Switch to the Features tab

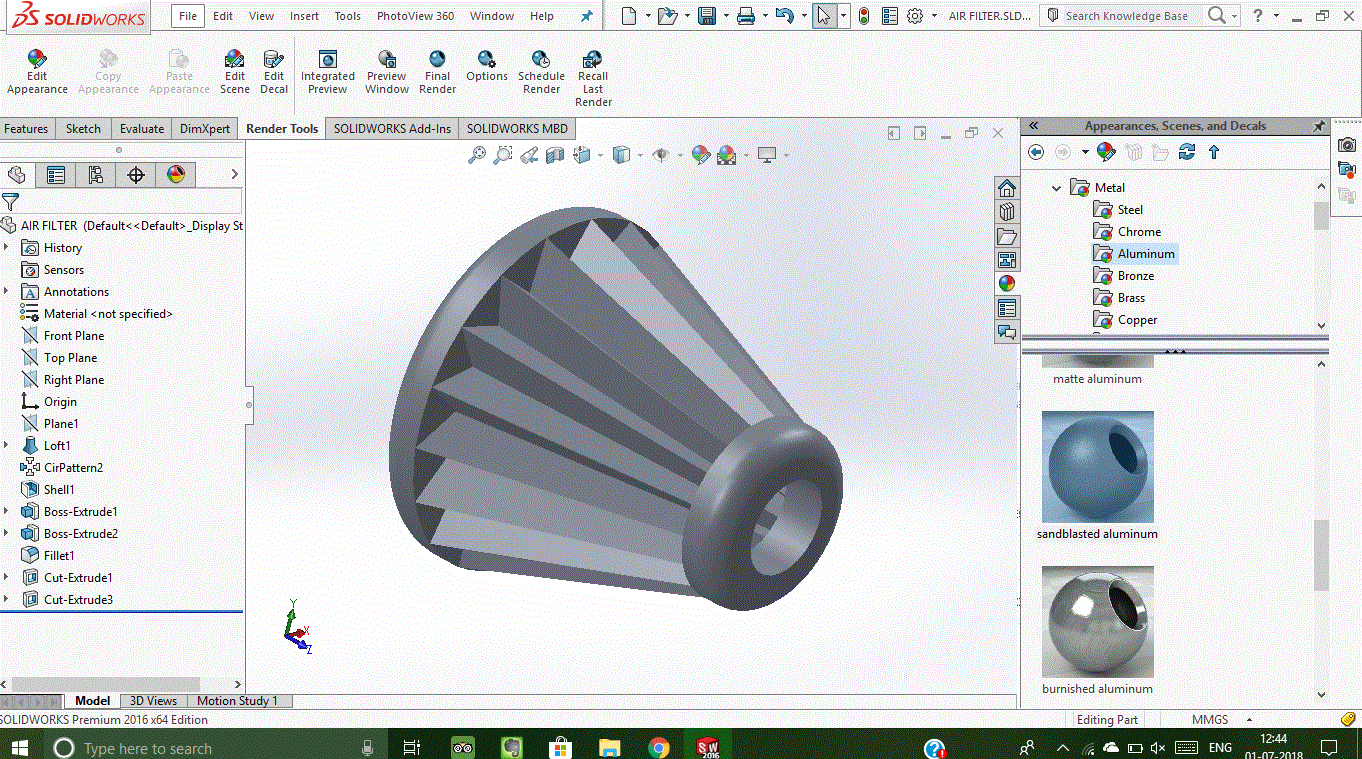[26, 129]
